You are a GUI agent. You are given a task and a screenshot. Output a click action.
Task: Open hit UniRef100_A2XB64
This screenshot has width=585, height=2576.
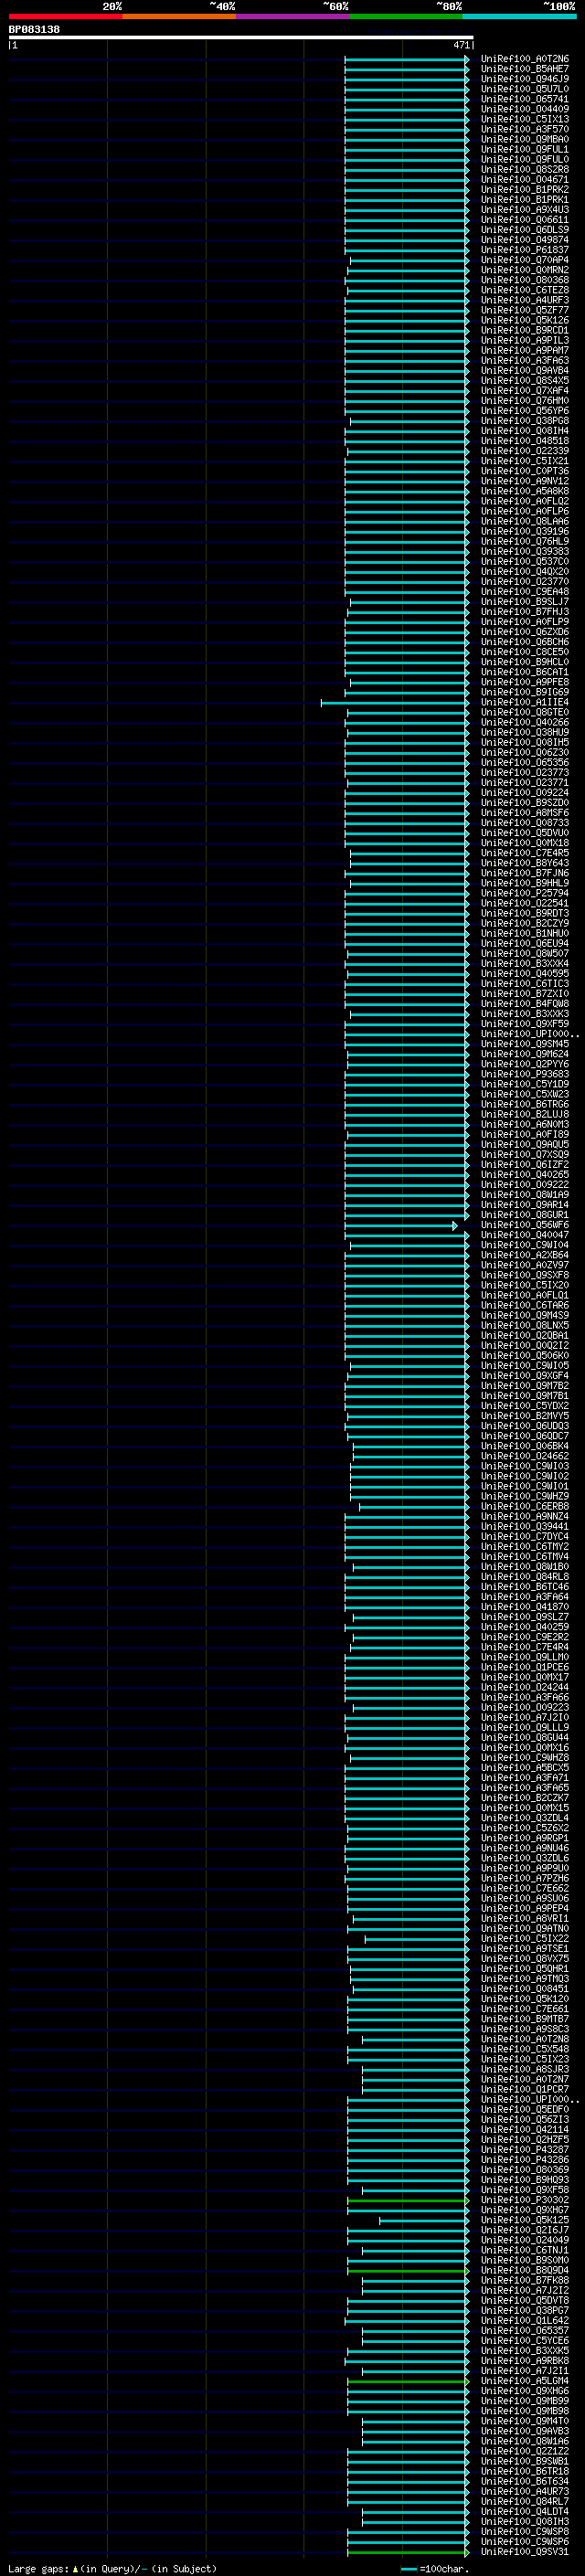524,1255
